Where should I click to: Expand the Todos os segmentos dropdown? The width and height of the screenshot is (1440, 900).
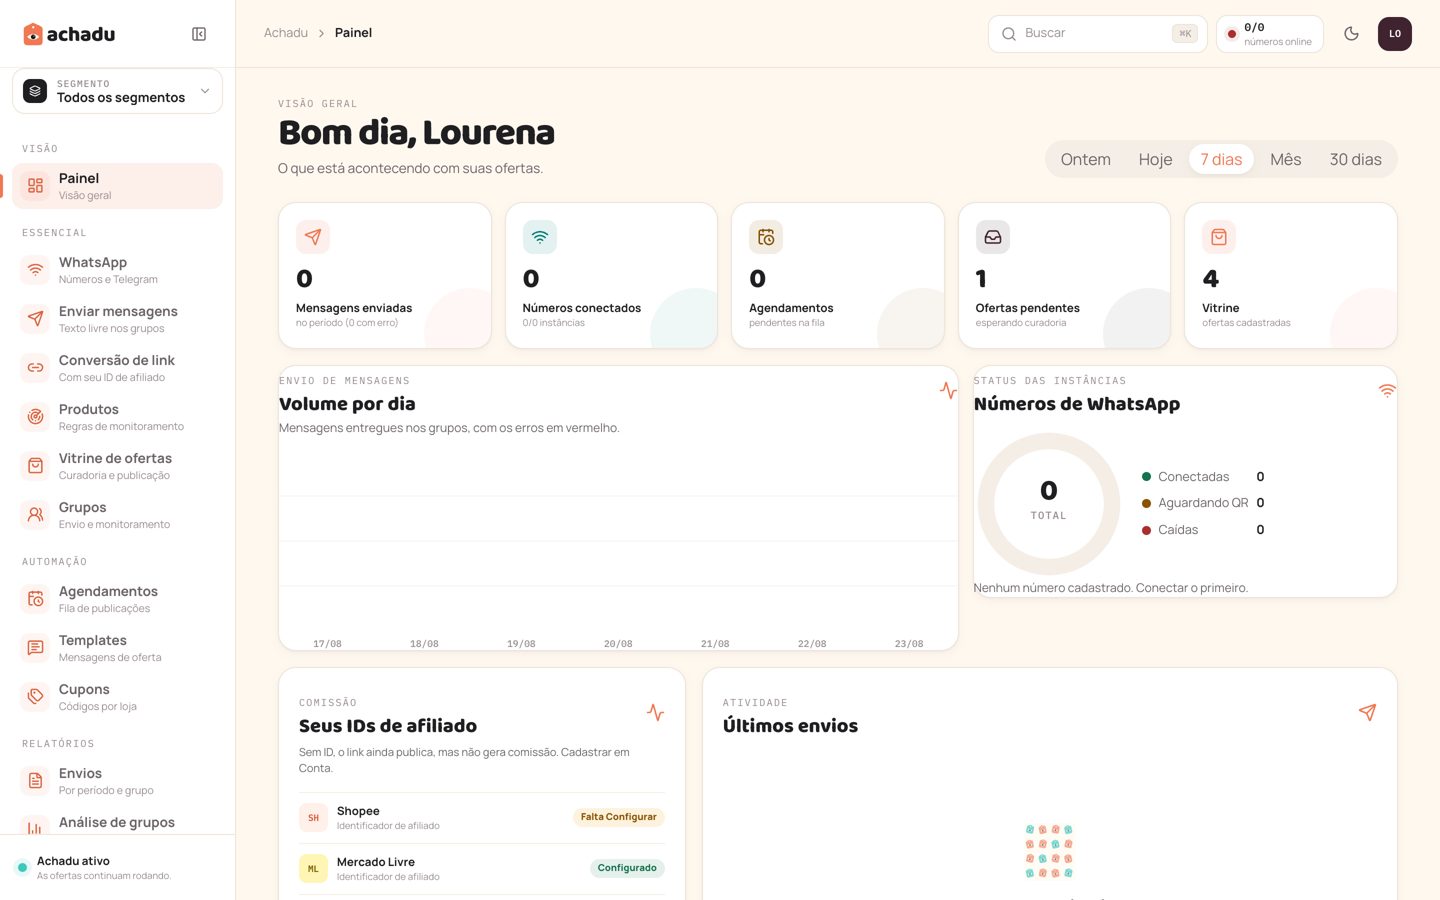[117, 91]
